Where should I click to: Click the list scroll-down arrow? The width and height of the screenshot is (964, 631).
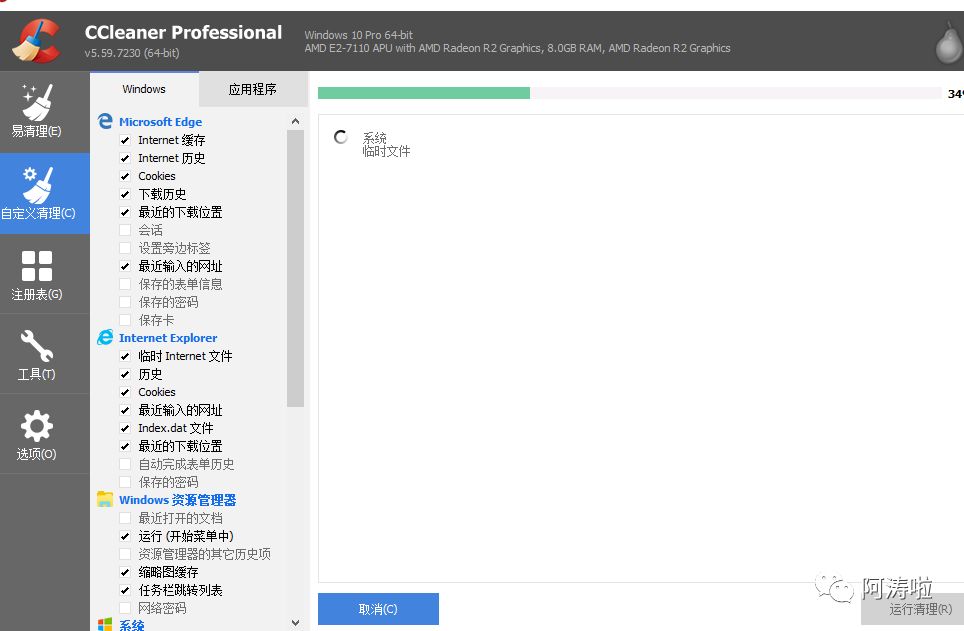coord(295,622)
